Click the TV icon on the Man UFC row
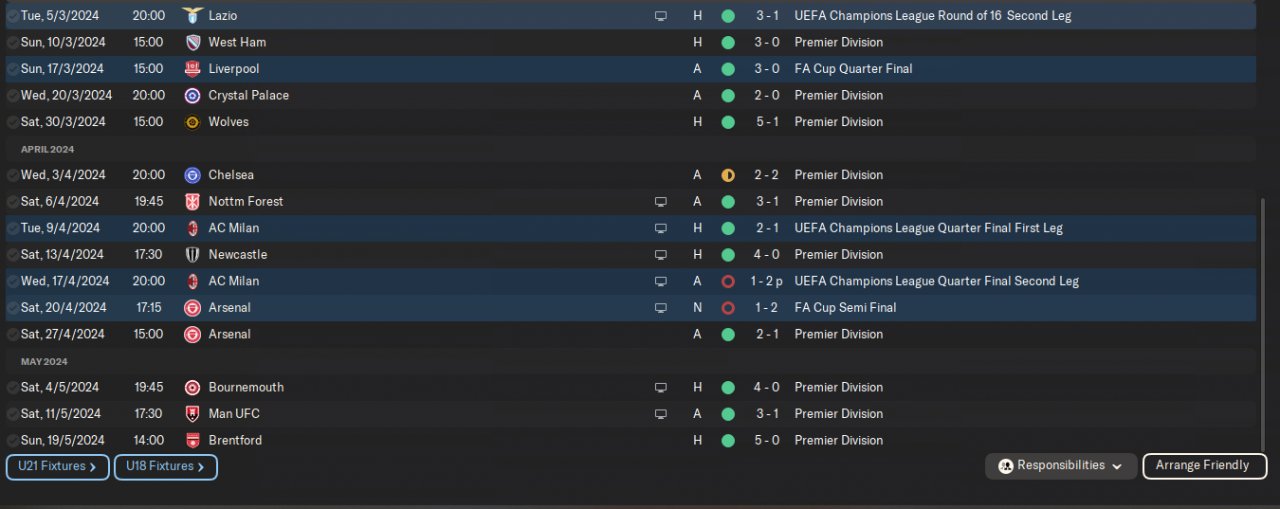This screenshot has width=1280, height=509. 660,414
